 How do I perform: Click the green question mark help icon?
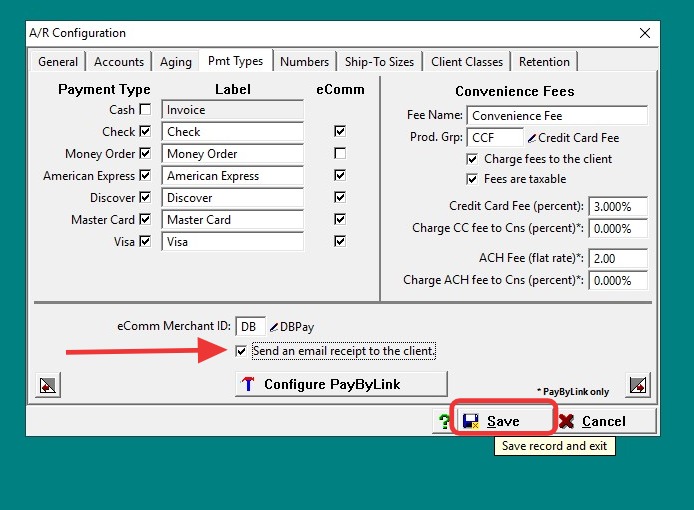pyautogui.click(x=443, y=421)
